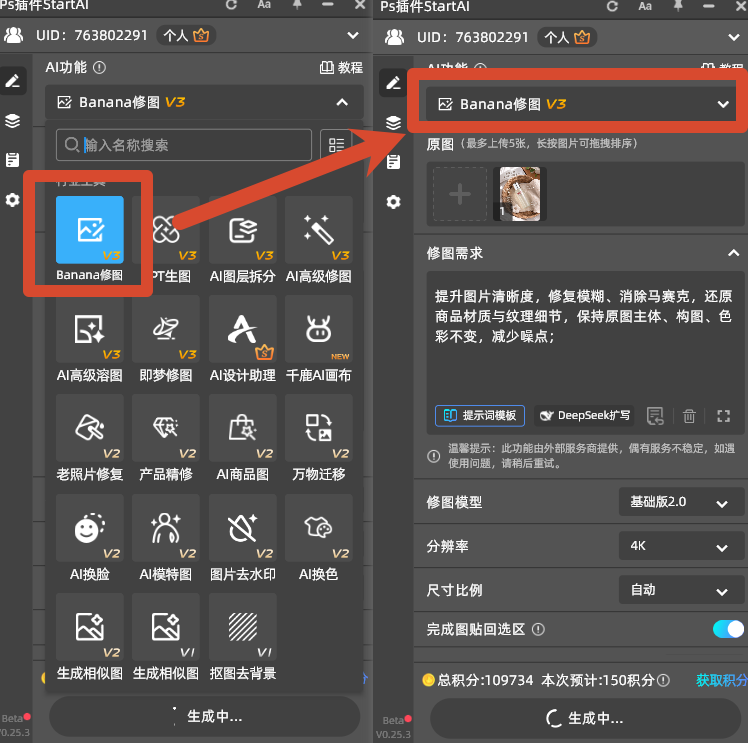Click DeepSeek扩写 button
This screenshot has width=748, height=743.
[584, 415]
